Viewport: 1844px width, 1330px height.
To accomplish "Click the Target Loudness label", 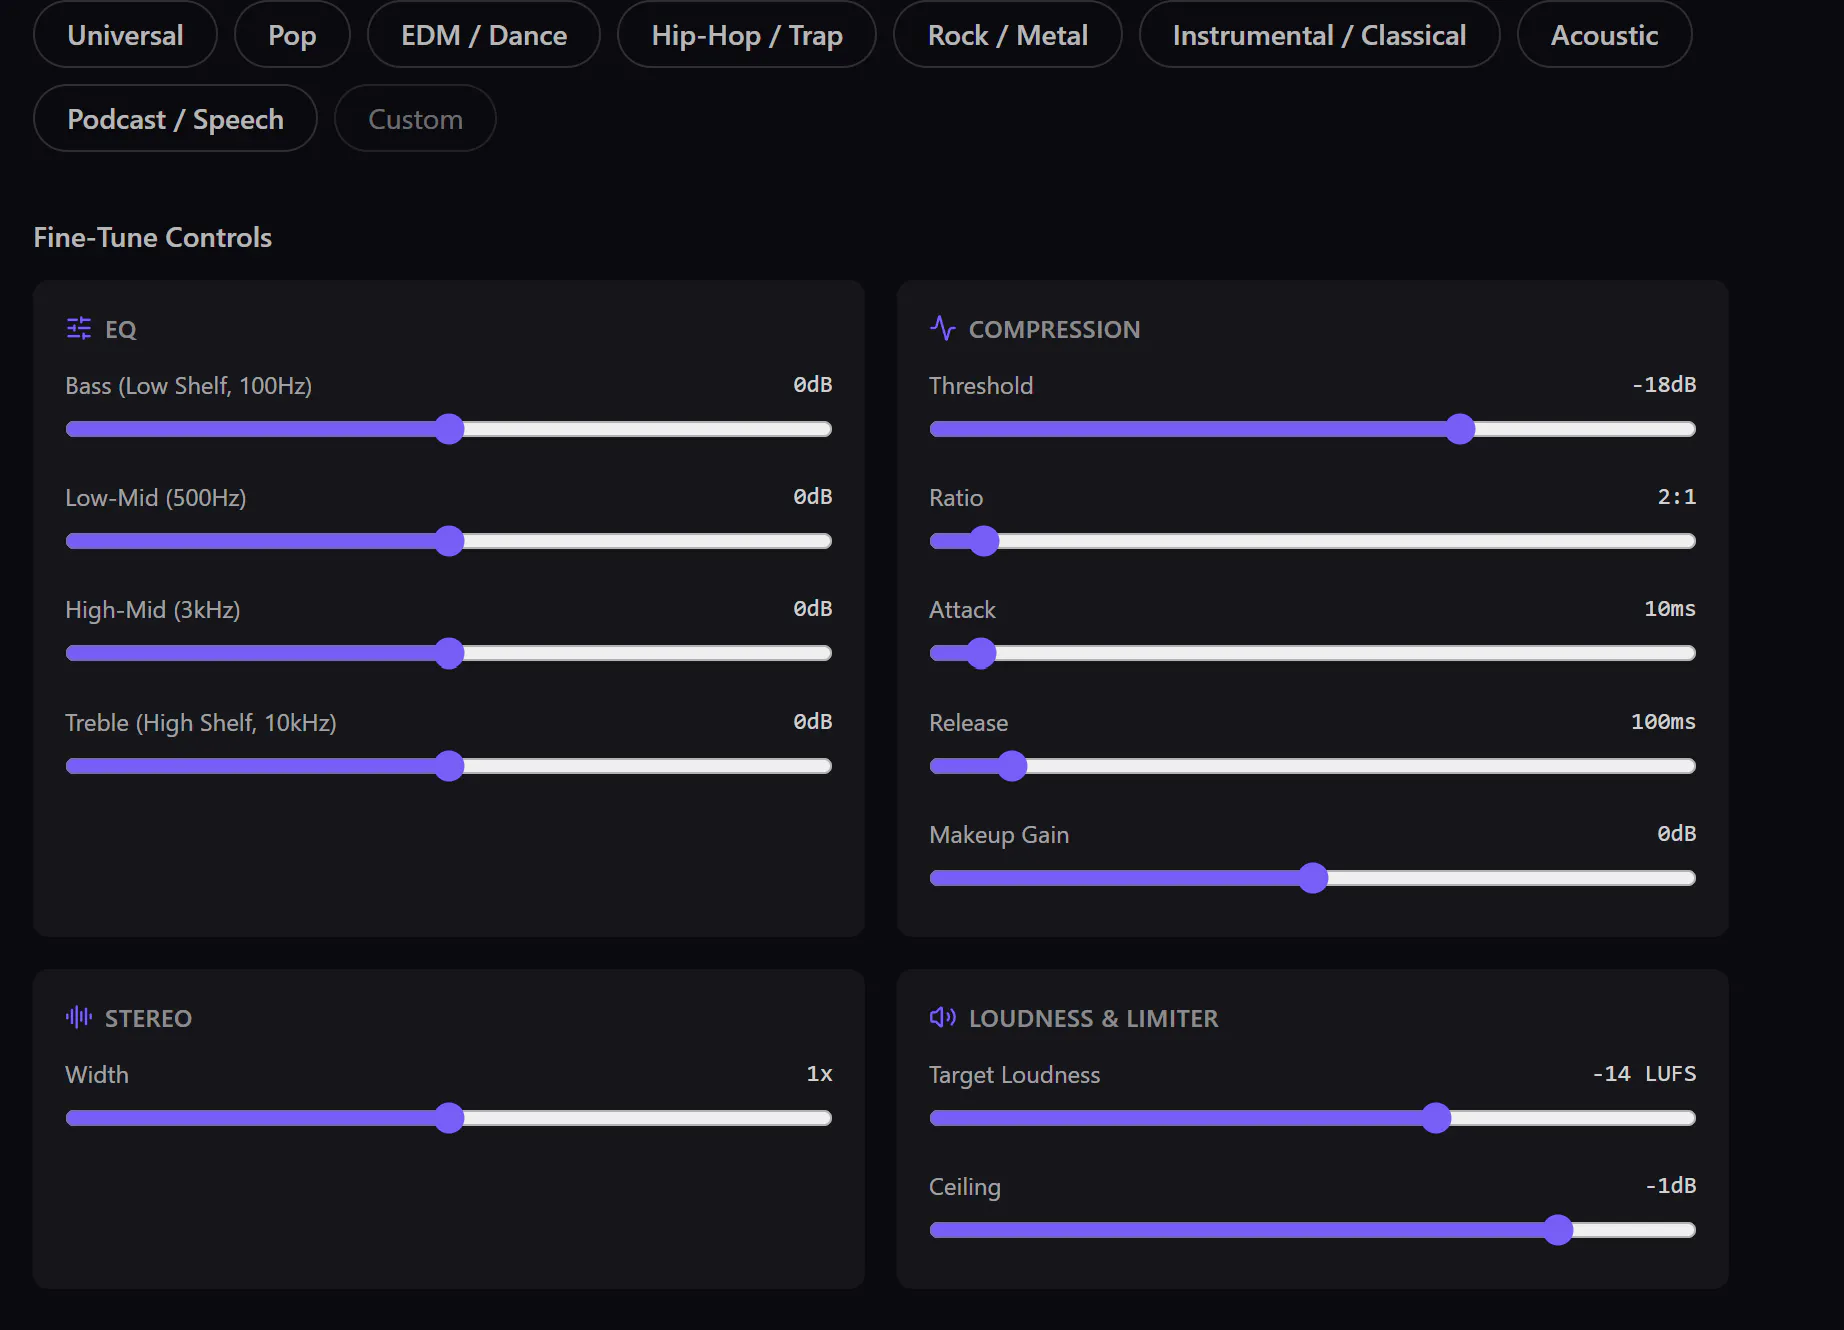I will click(1014, 1075).
